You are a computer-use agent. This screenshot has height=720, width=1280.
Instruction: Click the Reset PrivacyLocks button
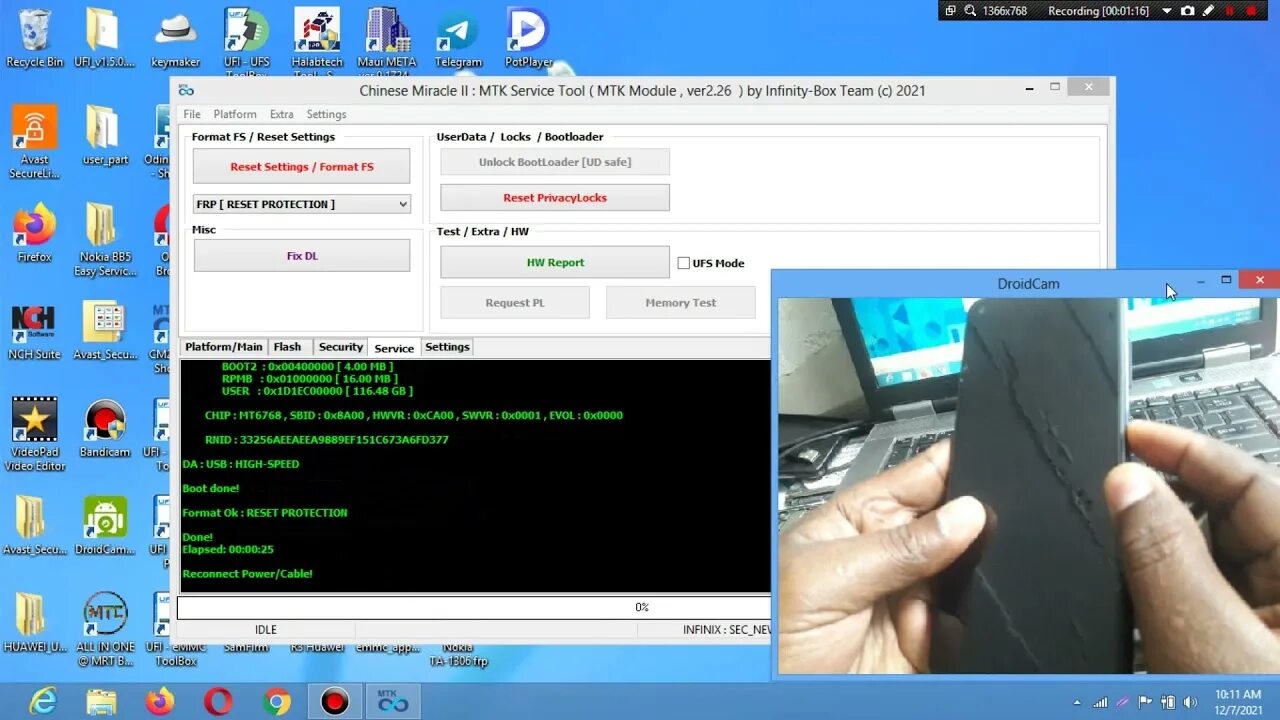click(x=555, y=198)
